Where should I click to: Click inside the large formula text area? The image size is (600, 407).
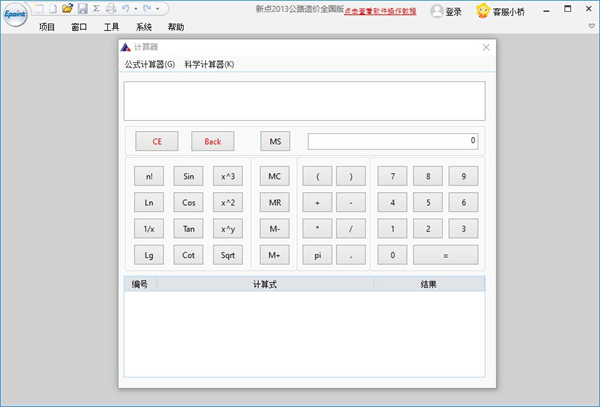[x=305, y=101]
